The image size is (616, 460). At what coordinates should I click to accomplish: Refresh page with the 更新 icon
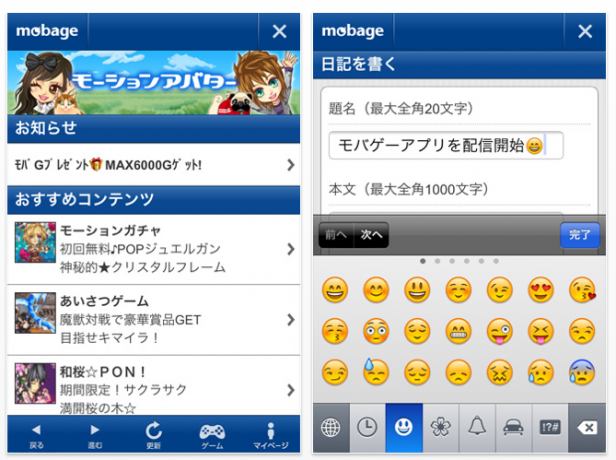click(154, 431)
